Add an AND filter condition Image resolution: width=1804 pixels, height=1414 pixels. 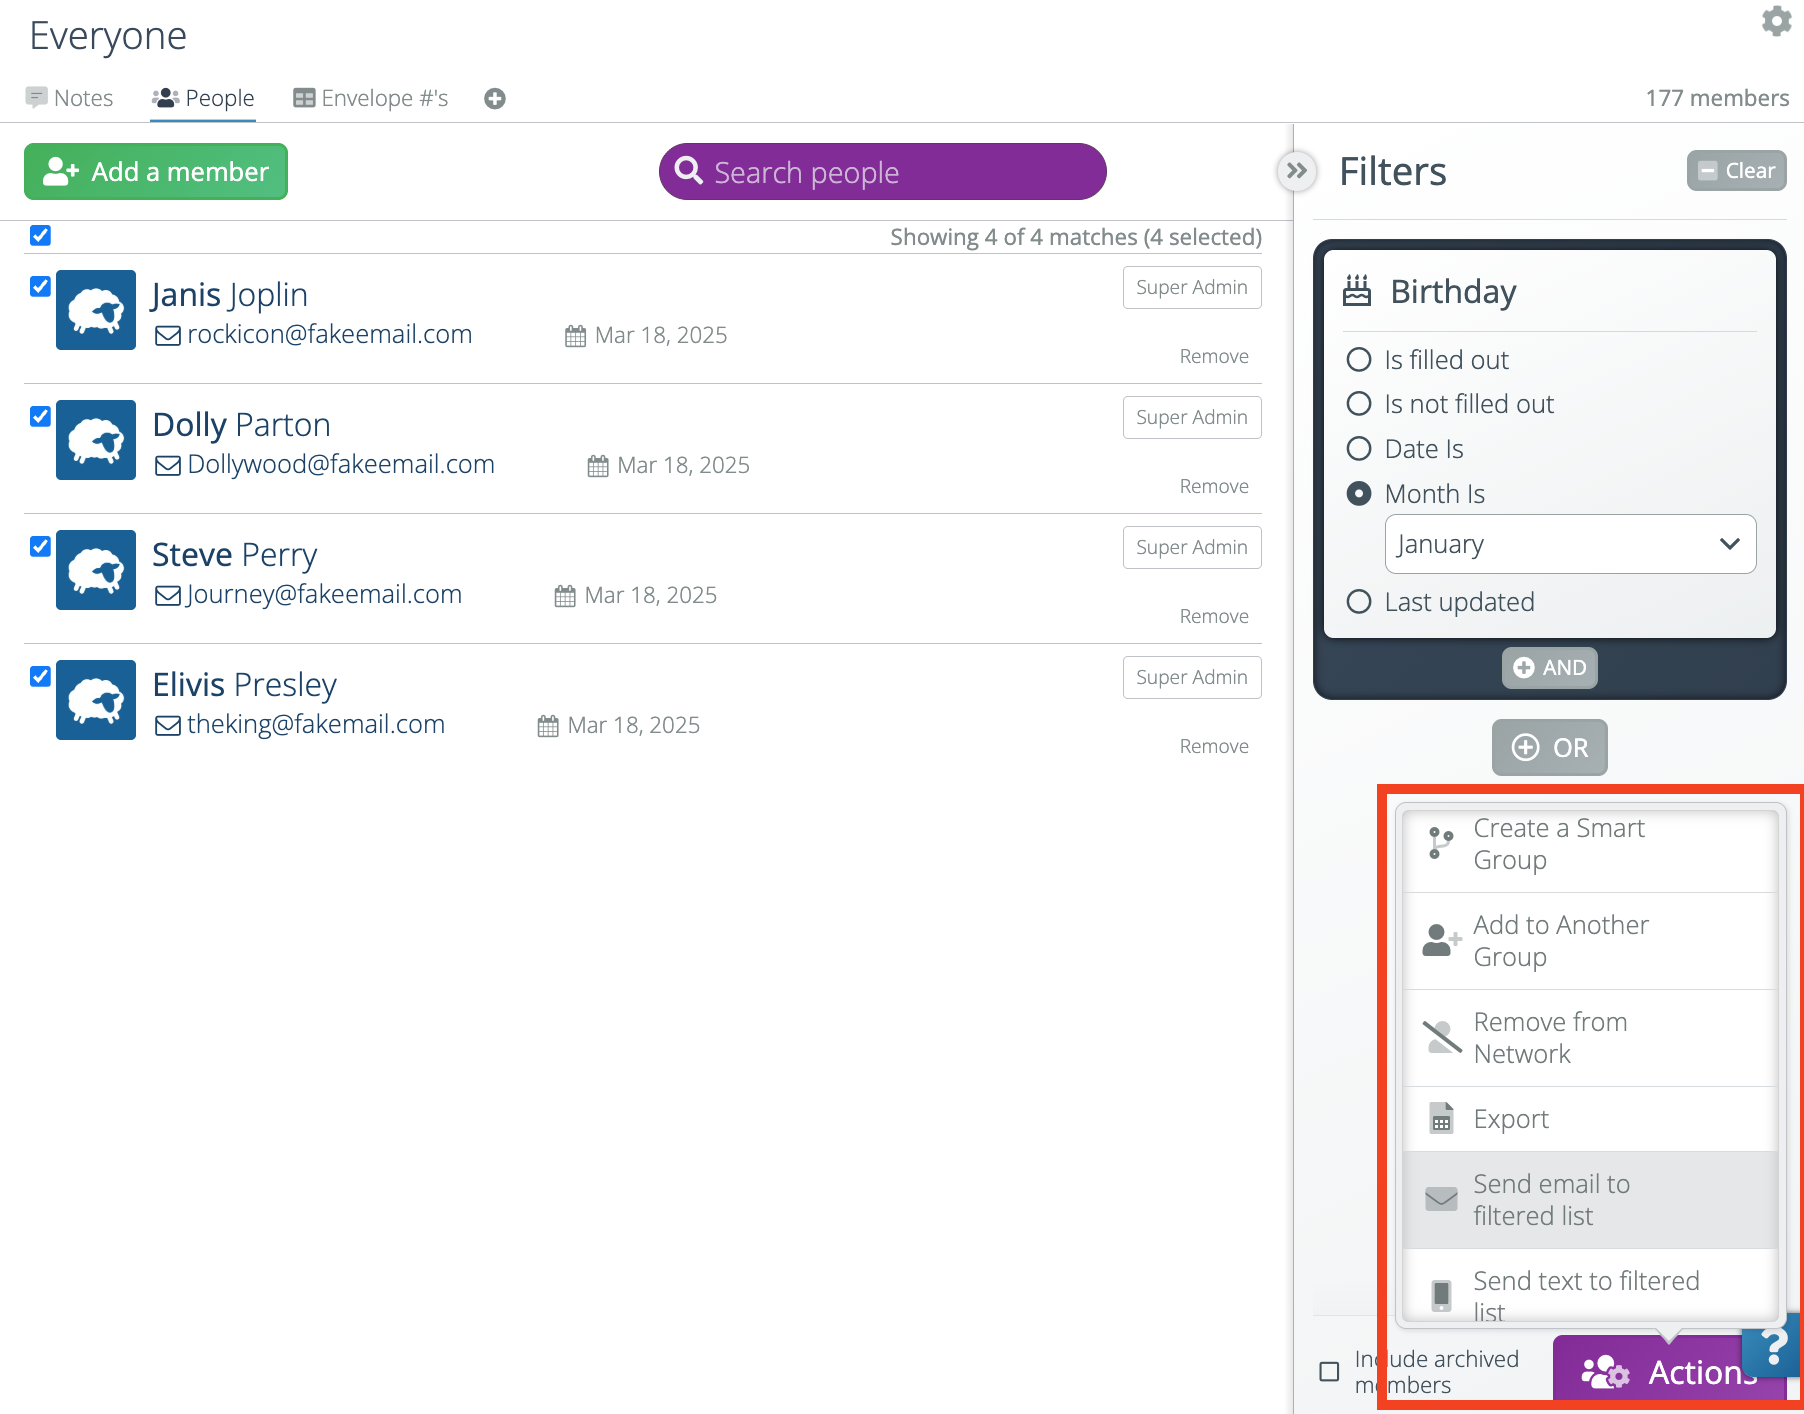(x=1549, y=668)
